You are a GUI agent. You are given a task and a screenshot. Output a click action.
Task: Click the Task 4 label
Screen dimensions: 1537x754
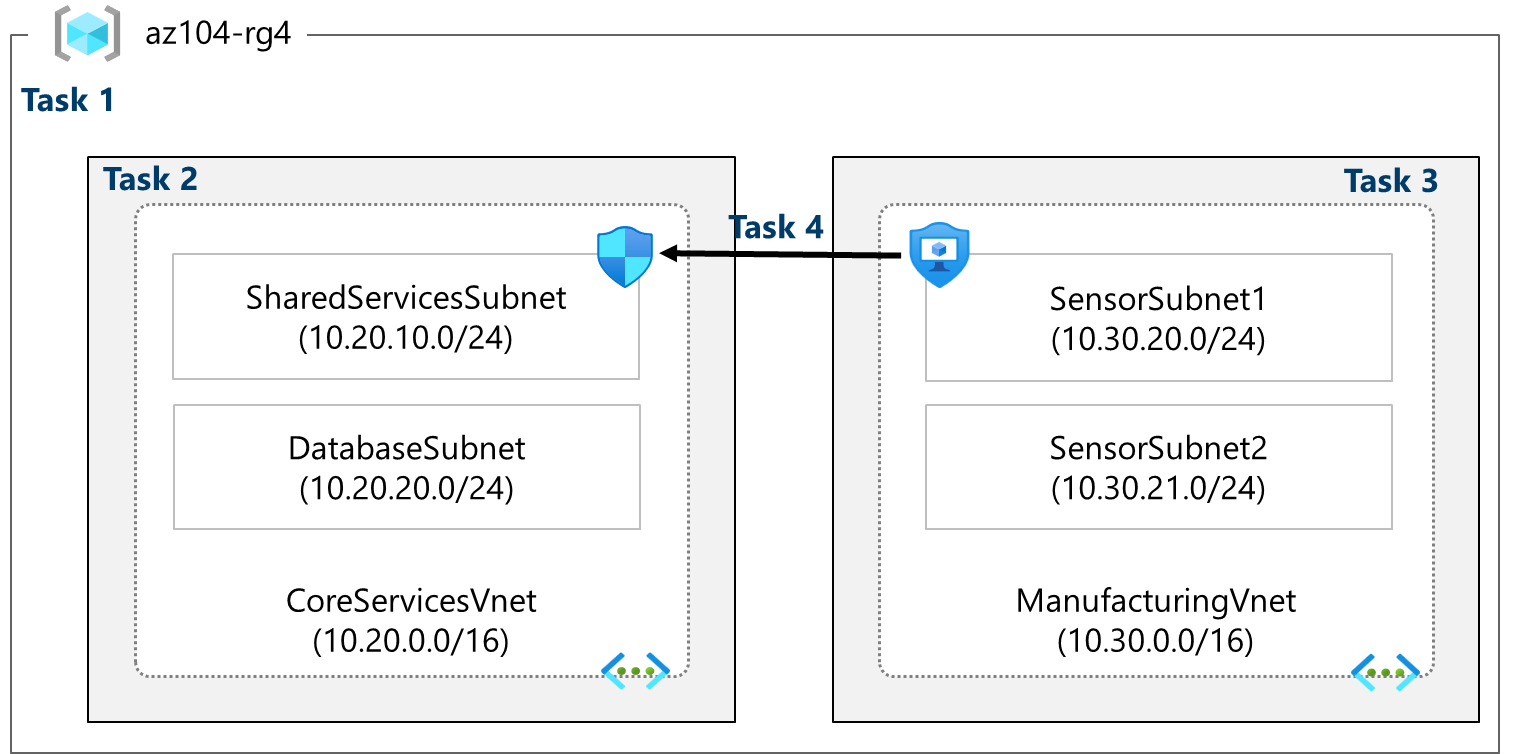coord(776,227)
